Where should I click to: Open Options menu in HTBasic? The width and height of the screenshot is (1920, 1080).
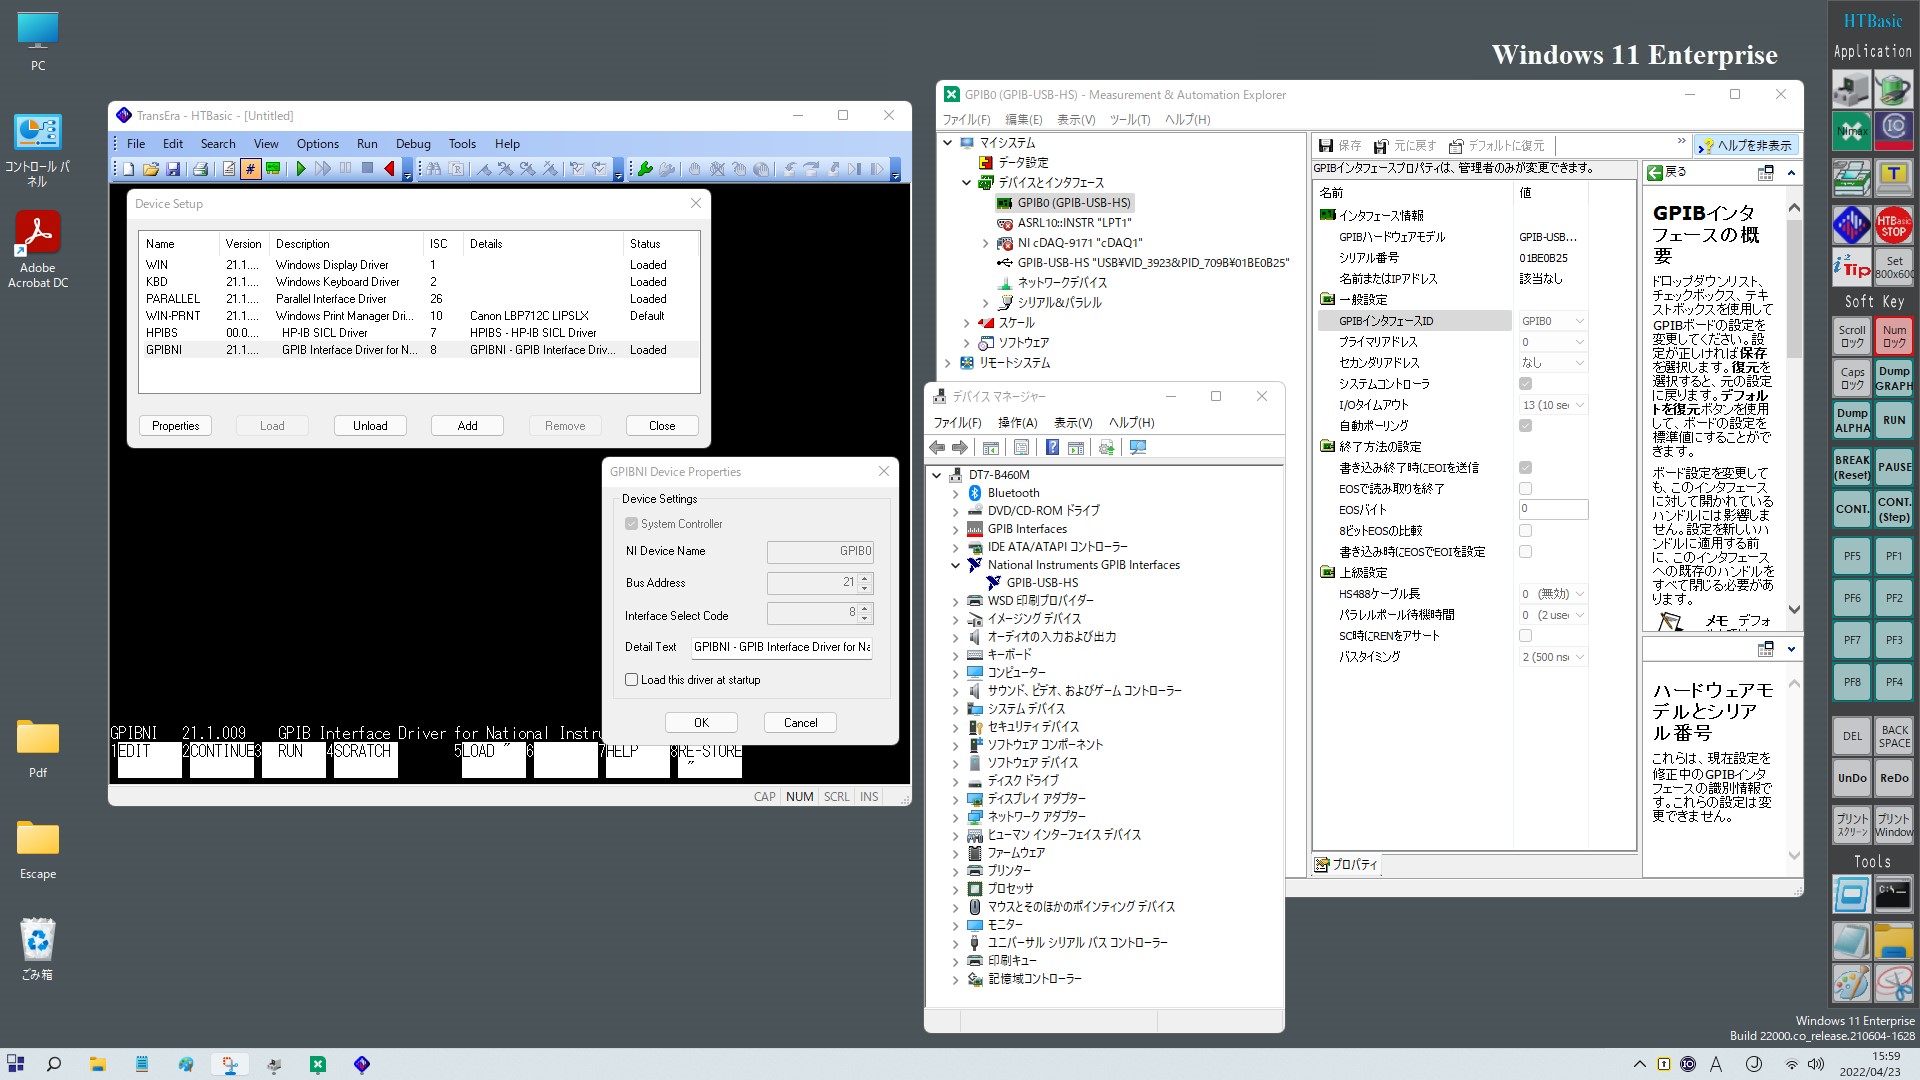(x=317, y=144)
